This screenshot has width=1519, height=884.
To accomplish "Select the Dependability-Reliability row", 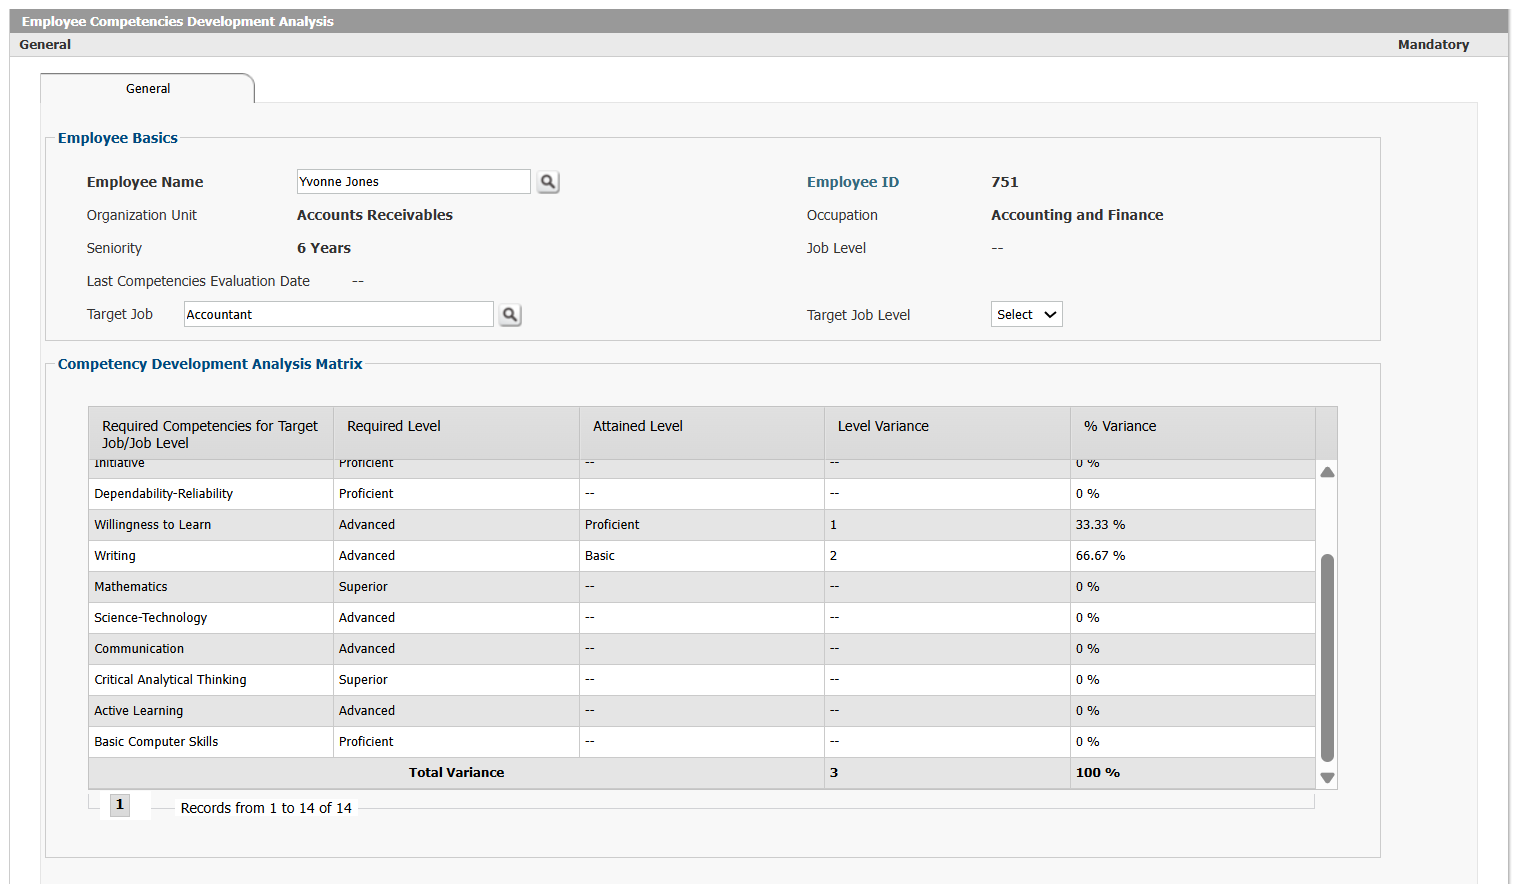I will pyautogui.click(x=702, y=494).
